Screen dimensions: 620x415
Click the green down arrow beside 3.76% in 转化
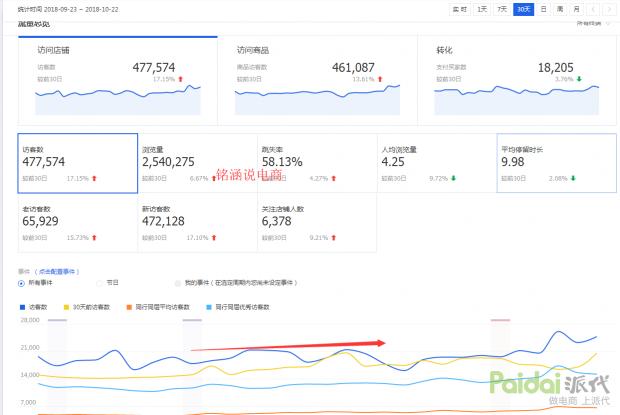pyautogui.click(x=579, y=79)
